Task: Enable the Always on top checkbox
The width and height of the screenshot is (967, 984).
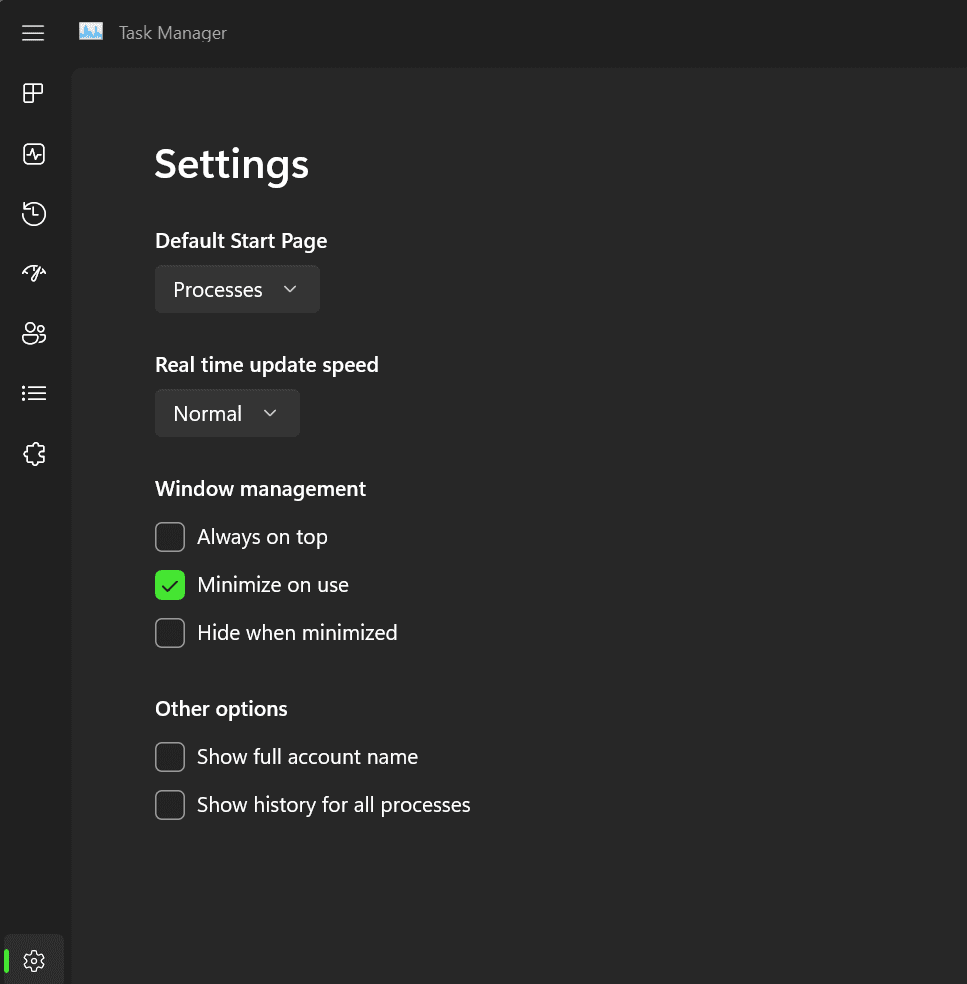Action: [x=170, y=537]
